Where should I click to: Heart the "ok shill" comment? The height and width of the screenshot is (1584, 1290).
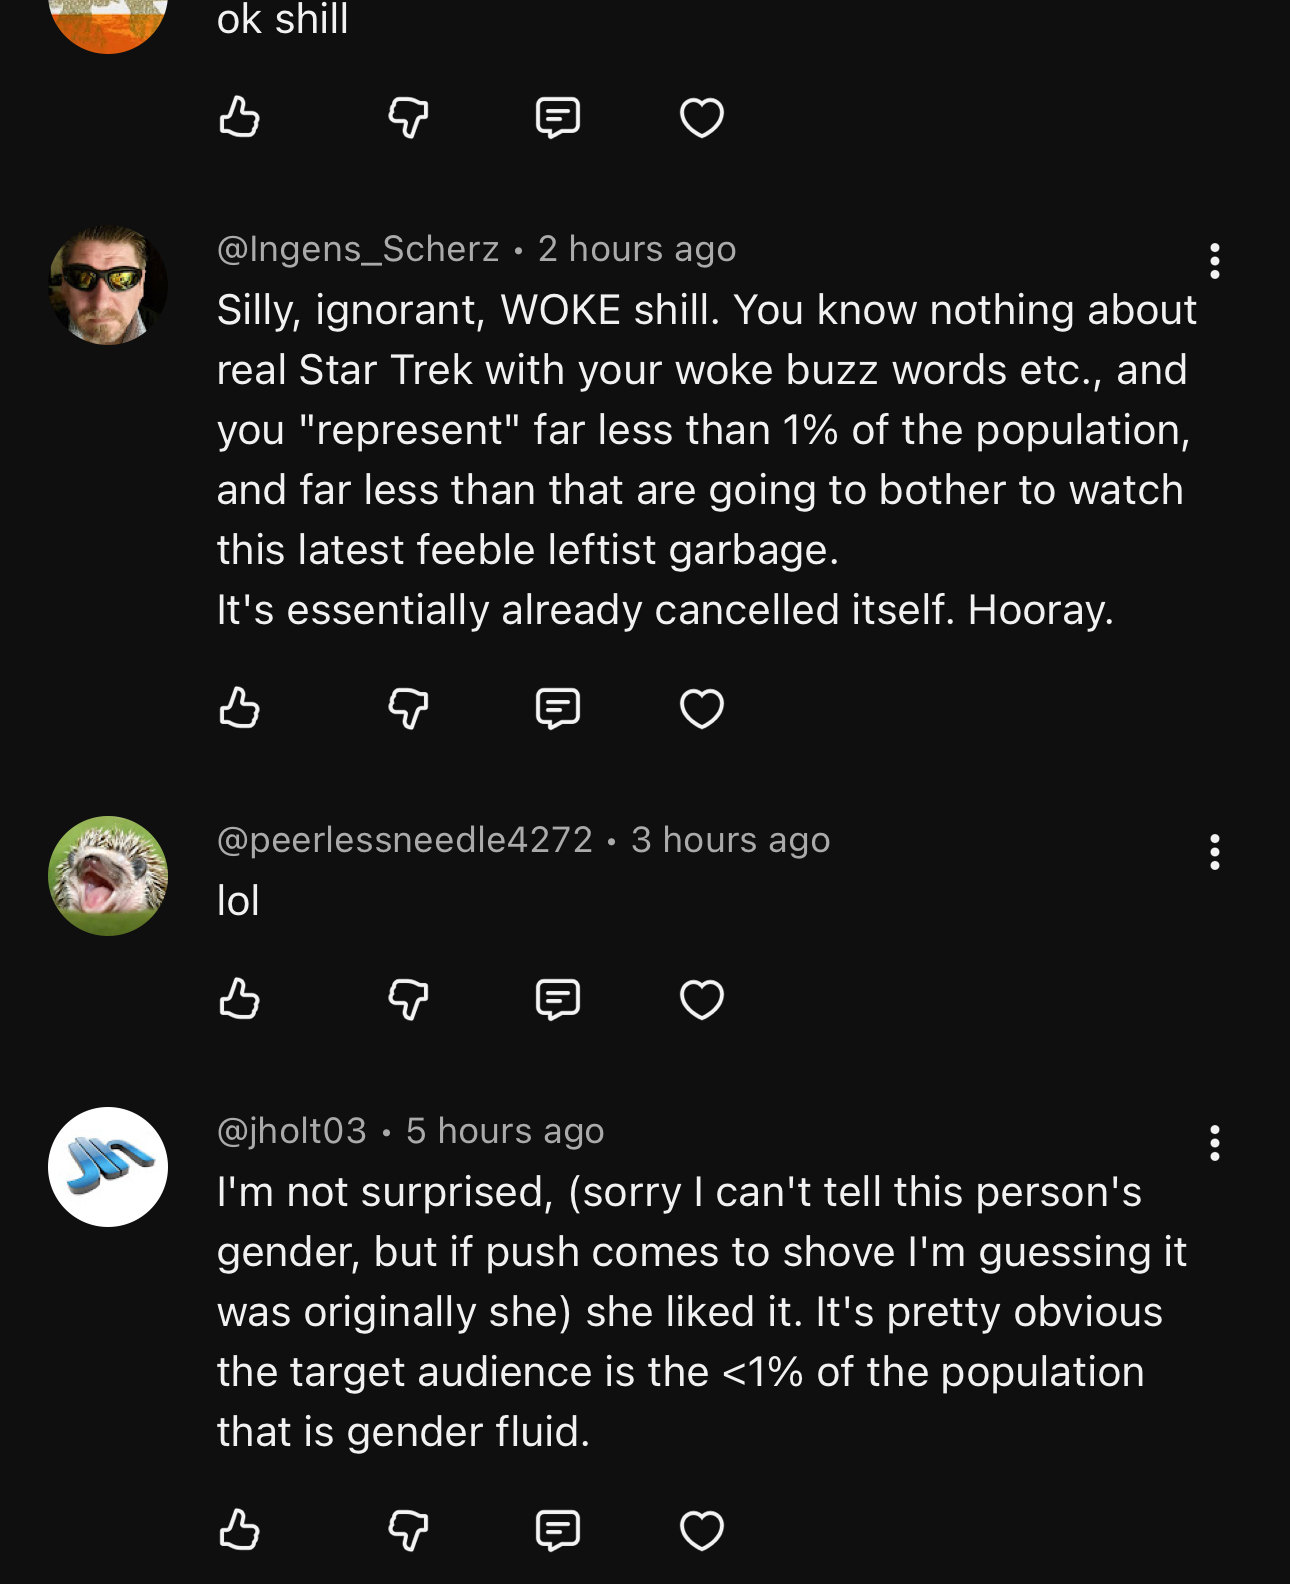point(701,117)
